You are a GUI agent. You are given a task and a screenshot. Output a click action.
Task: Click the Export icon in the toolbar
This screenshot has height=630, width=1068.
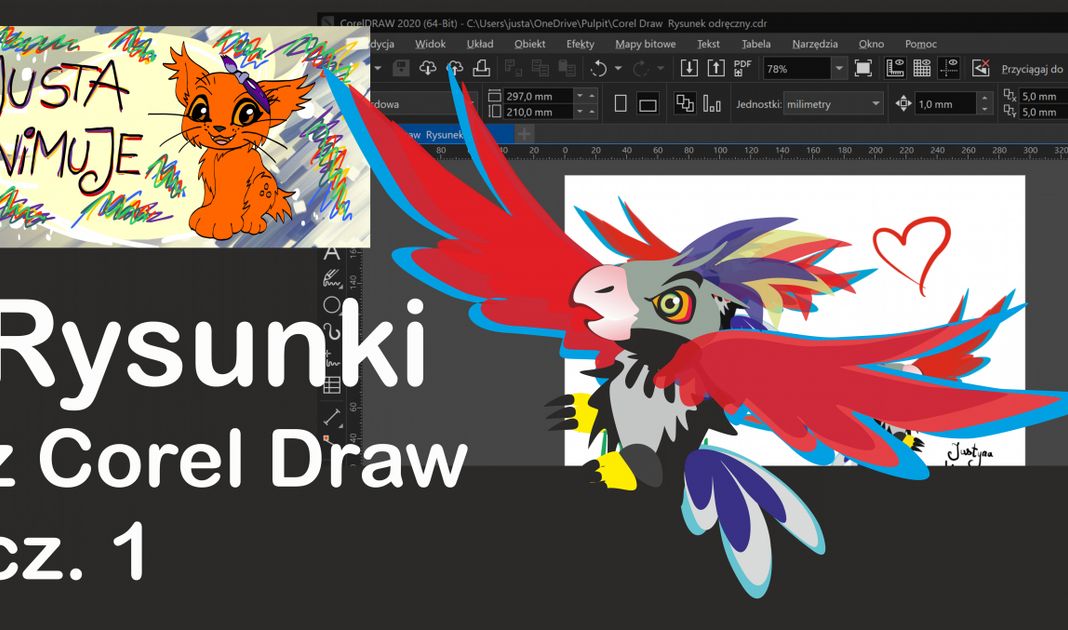[x=716, y=68]
